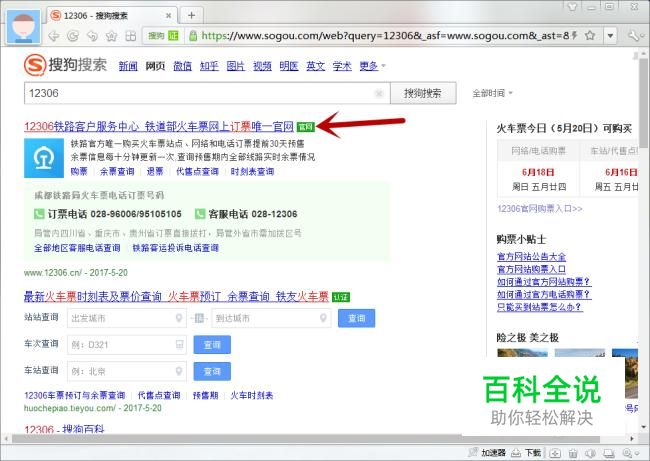Image resolution: width=650 pixels, height=461 pixels.
Task: Go back with the back arrow
Action: (53, 36)
